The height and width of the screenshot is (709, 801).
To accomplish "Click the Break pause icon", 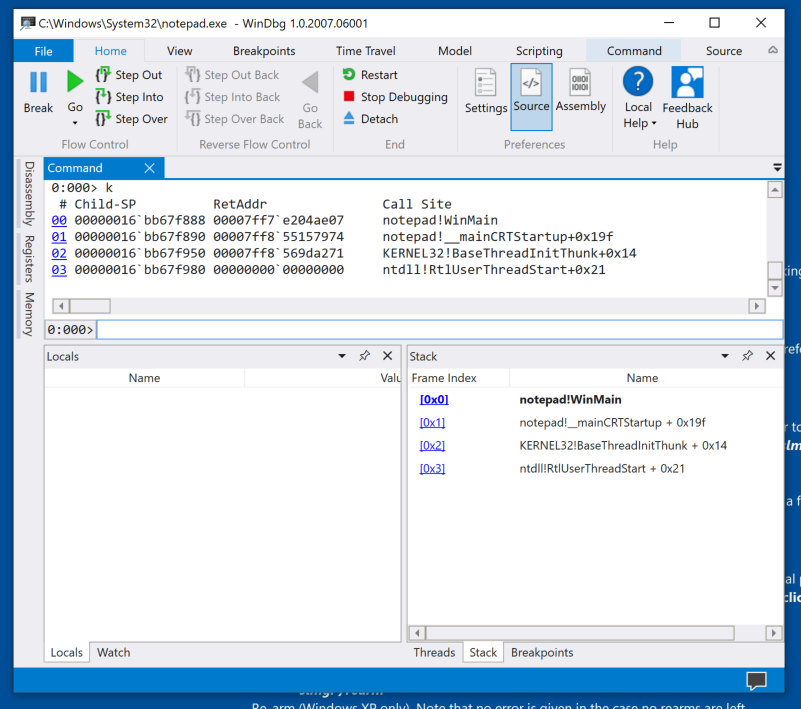I will 38,83.
